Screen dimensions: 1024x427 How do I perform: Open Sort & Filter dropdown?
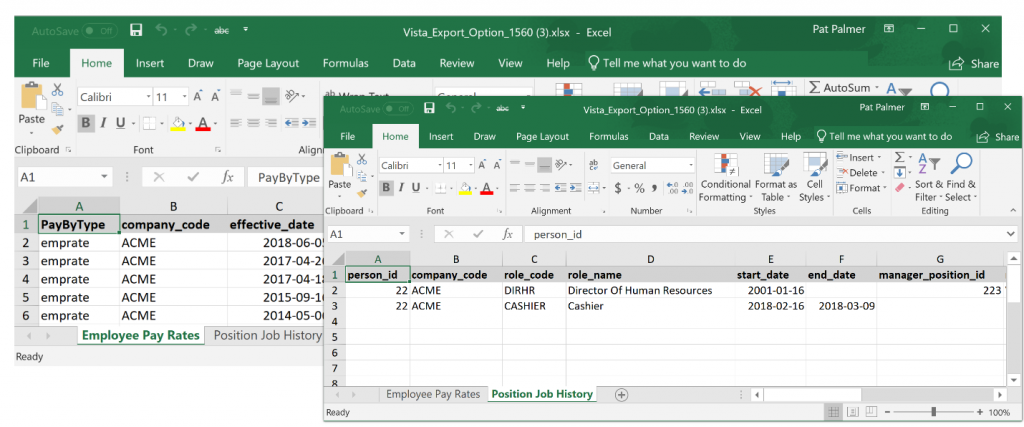(x=928, y=180)
